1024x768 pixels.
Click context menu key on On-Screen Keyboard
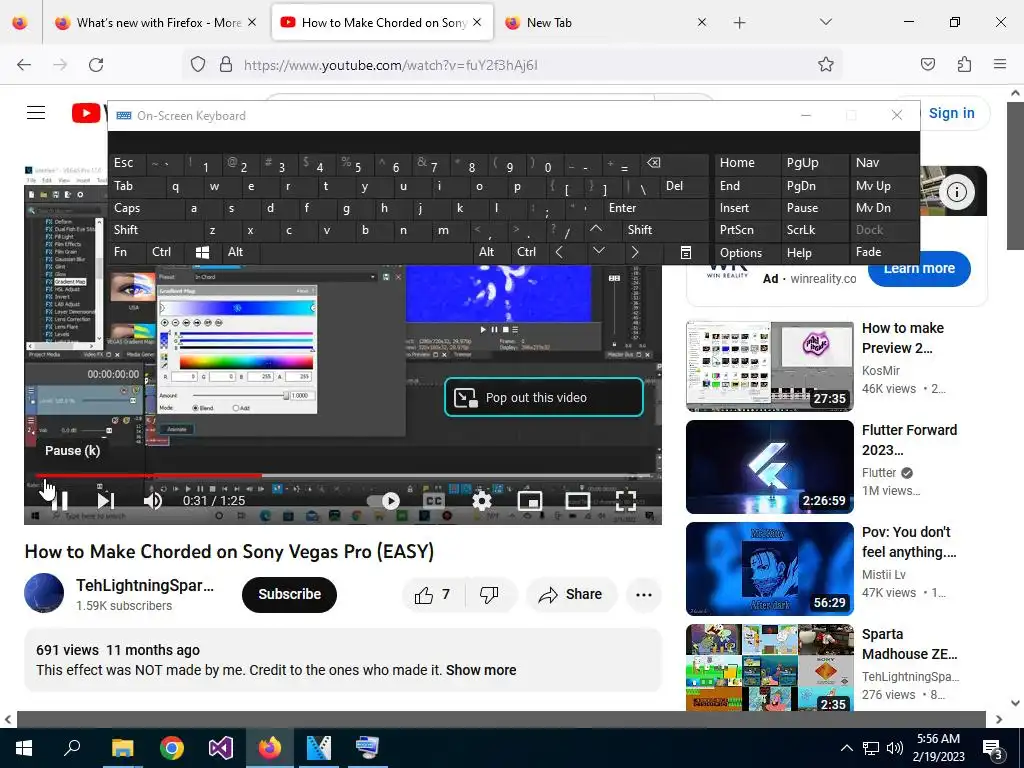click(x=685, y=253)
